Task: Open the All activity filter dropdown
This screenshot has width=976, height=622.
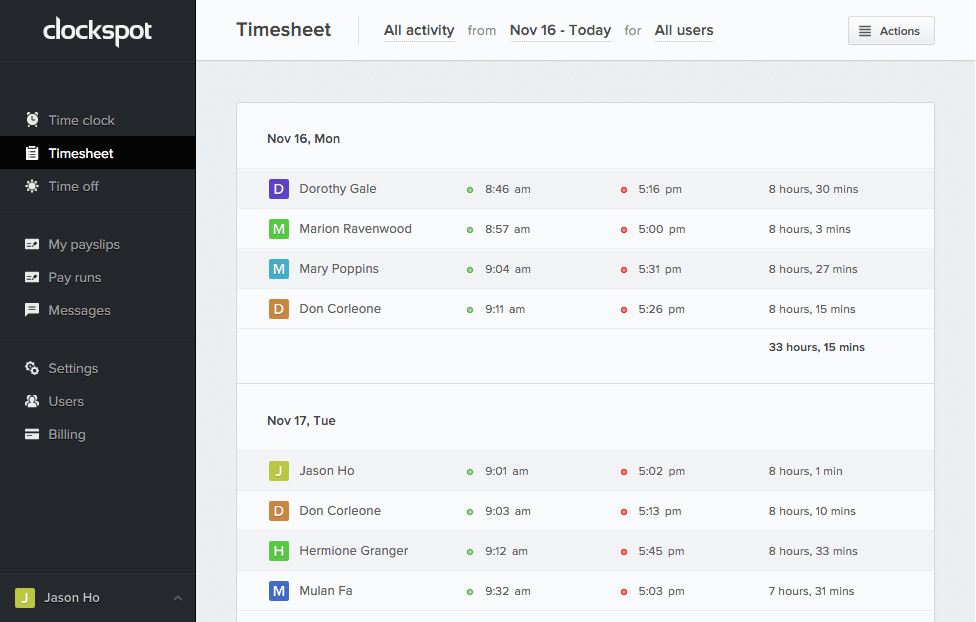Action: tap(419, 31)
